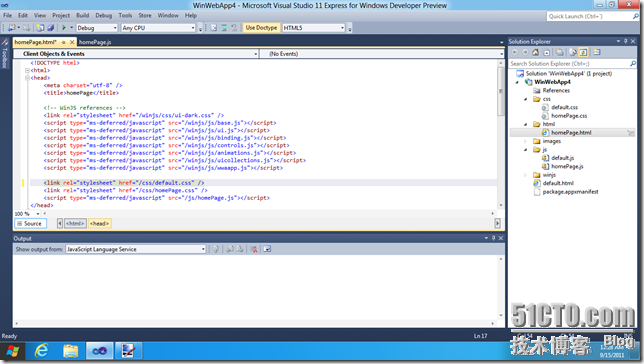Open File Explorer from taskbar
This screenshot has height=364, width=644.
tap(71, 351)
